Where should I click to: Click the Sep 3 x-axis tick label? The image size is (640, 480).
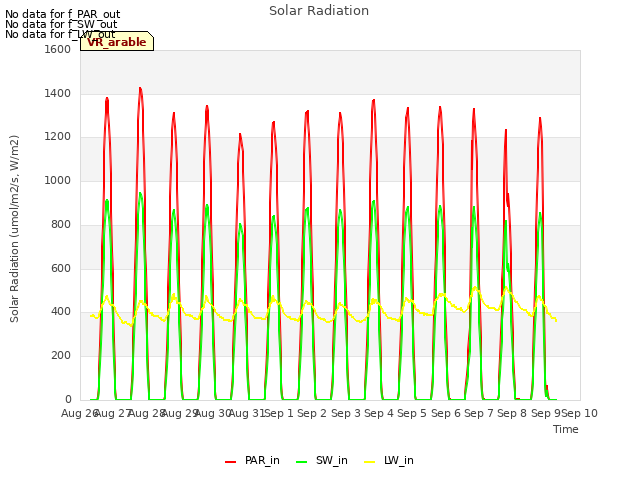pyautogui.click(x=346, y=413)
